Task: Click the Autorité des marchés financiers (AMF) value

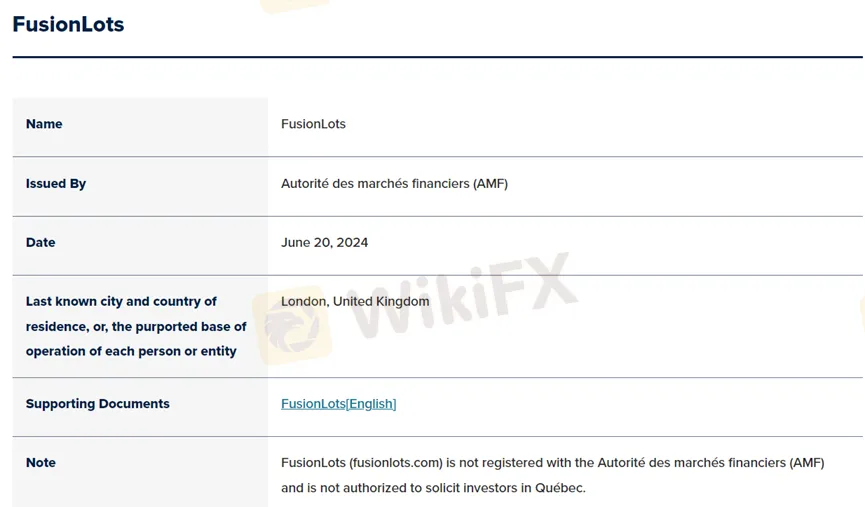Action: tap(394, 184)
